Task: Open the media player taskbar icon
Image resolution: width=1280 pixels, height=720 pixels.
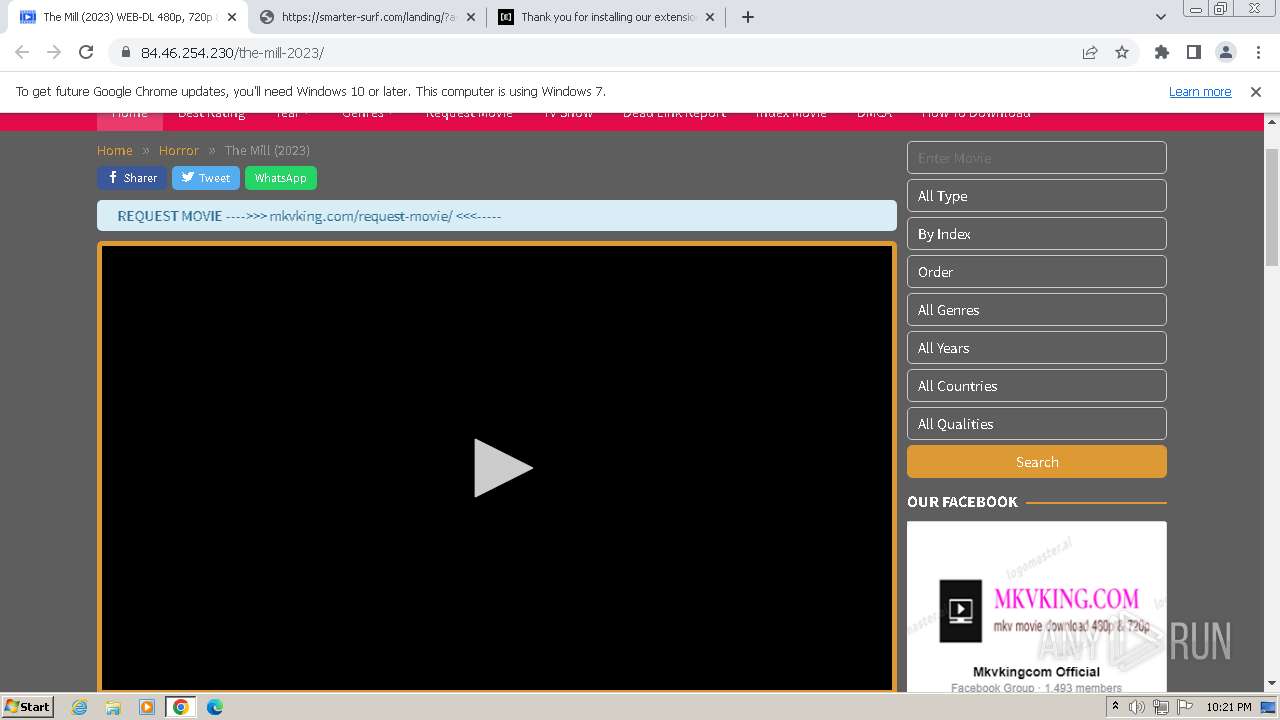Action: point(147,707)
